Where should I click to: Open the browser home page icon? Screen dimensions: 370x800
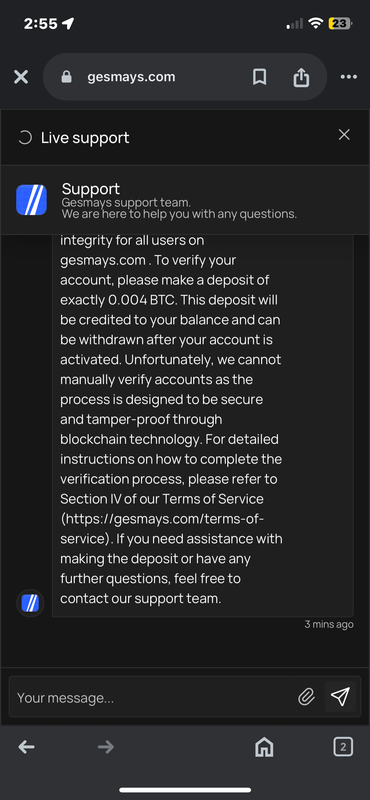[264, 748]
